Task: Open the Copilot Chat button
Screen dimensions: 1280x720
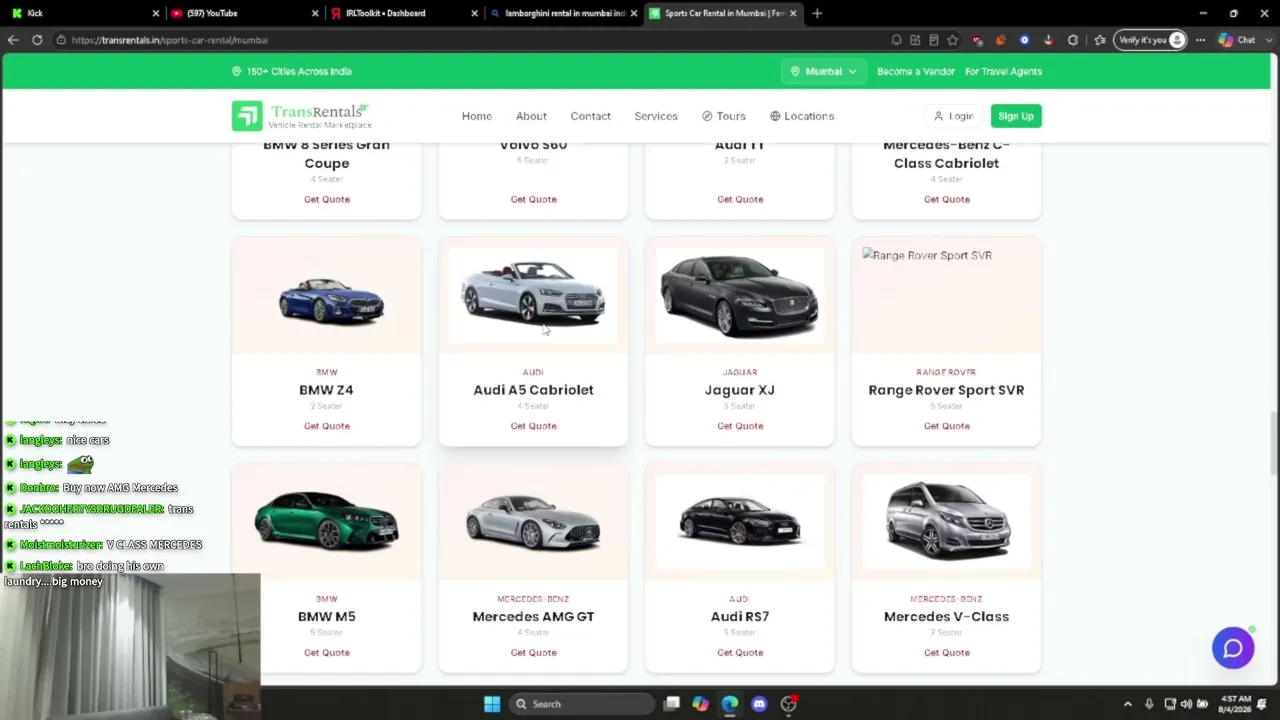Action: point(1236,40)
